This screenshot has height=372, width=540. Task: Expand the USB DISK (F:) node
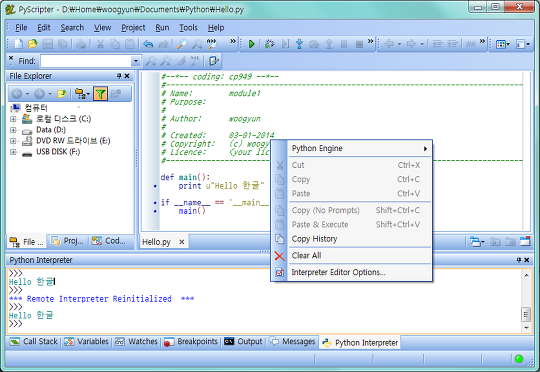[x=13, y=152]
